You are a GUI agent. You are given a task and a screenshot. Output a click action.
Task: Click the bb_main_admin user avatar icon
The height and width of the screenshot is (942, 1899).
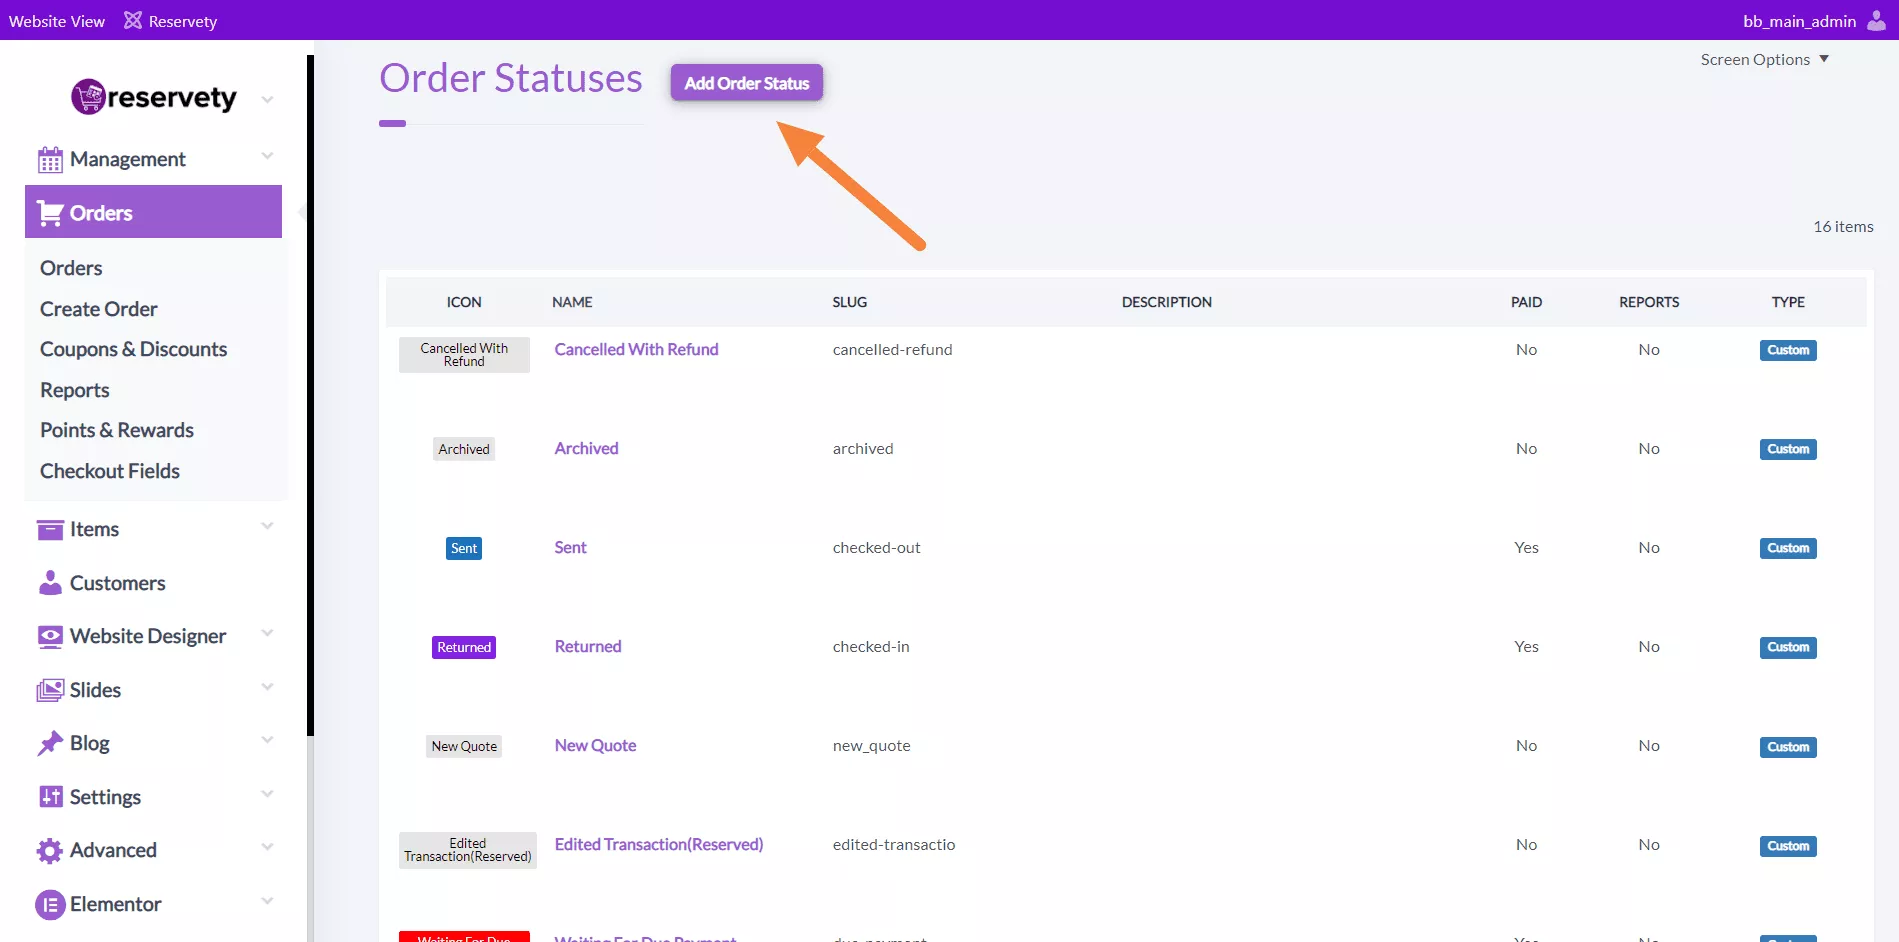tap(1875, 20)
